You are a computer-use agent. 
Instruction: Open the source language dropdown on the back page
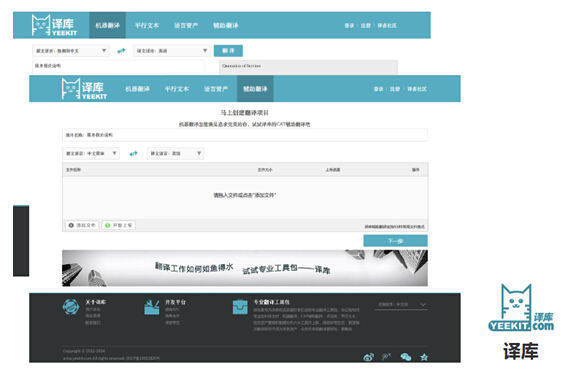(71, 51)
